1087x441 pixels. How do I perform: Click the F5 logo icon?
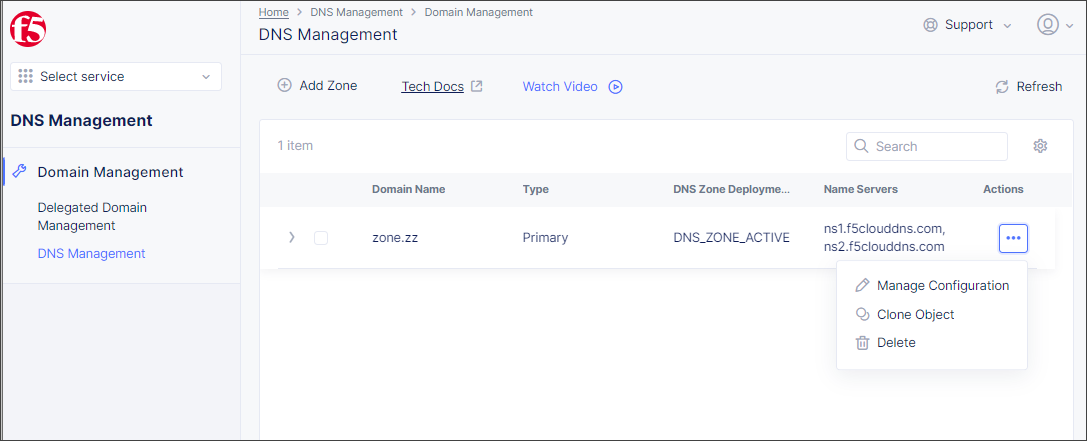point(28,30)
